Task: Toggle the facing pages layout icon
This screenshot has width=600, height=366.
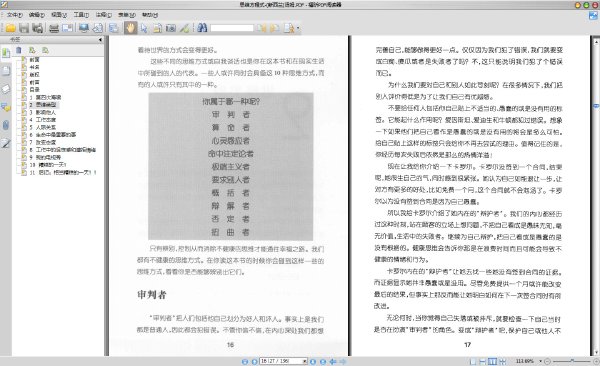Action: [x=492, y=361]
